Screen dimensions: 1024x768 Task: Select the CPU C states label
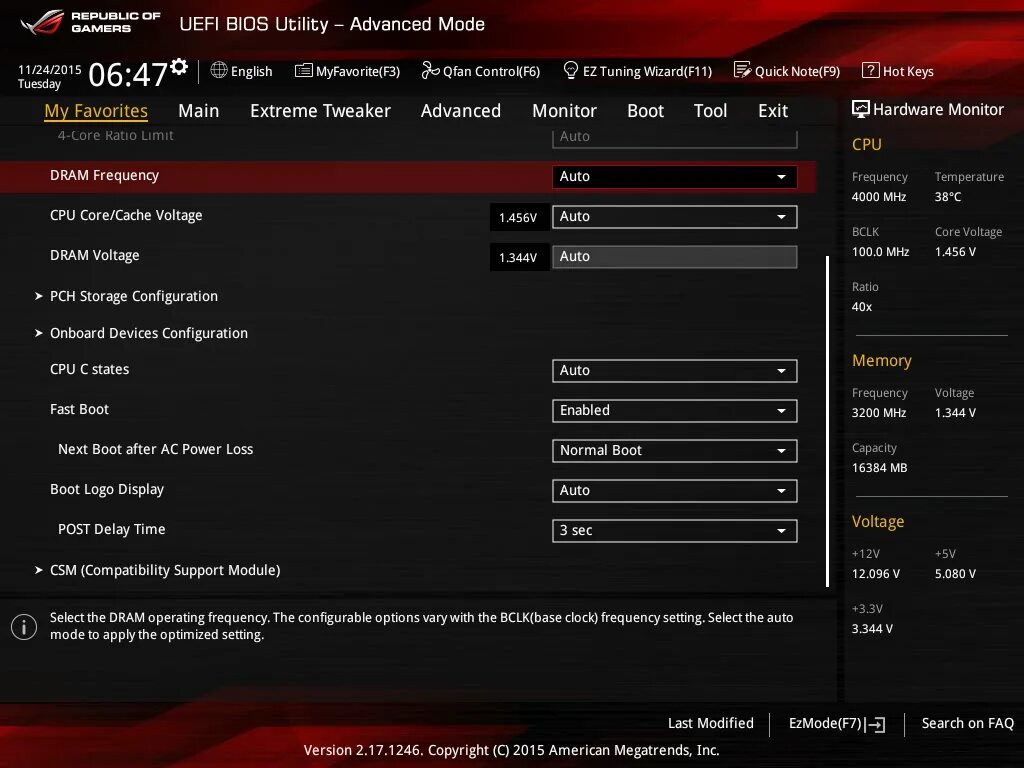coord(89,370)
